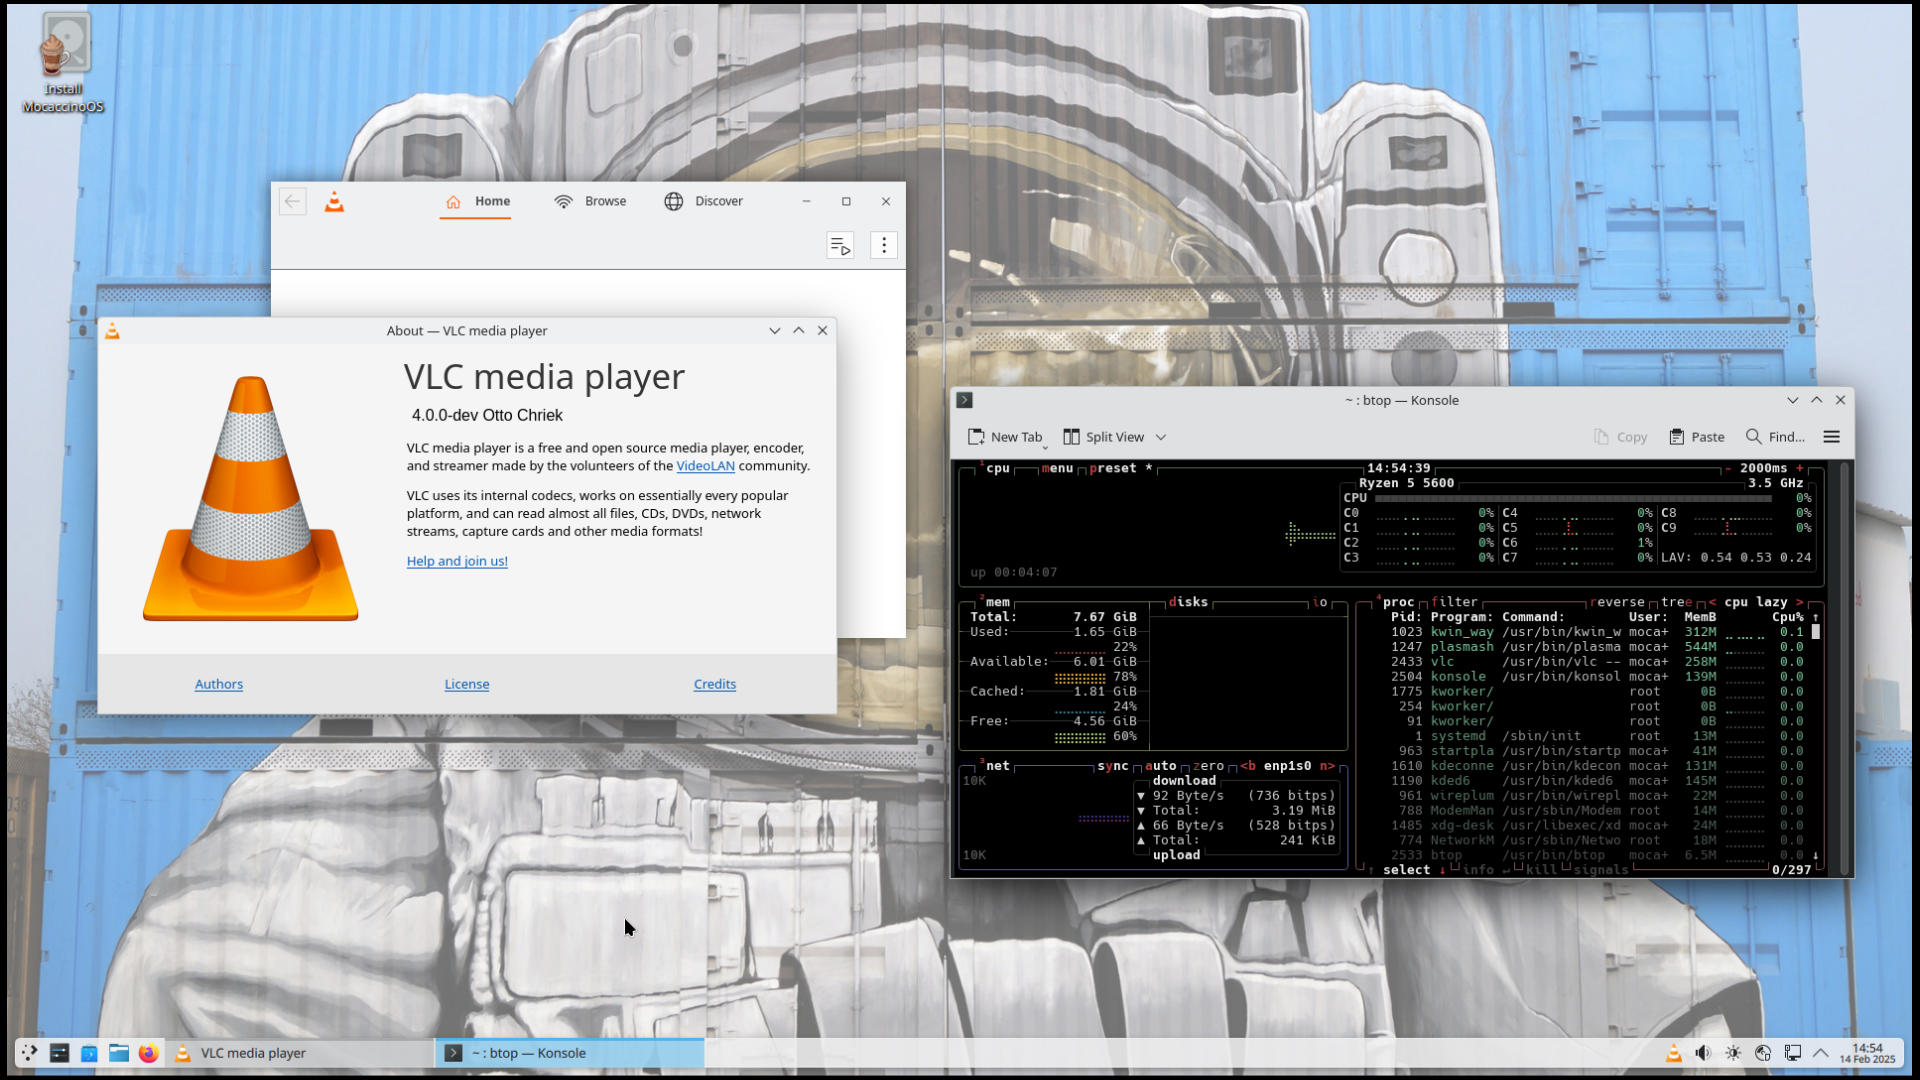Expand hidden system tray icons arrow
Screen dimensions: 1920x1080
tap(1821, 1053)
